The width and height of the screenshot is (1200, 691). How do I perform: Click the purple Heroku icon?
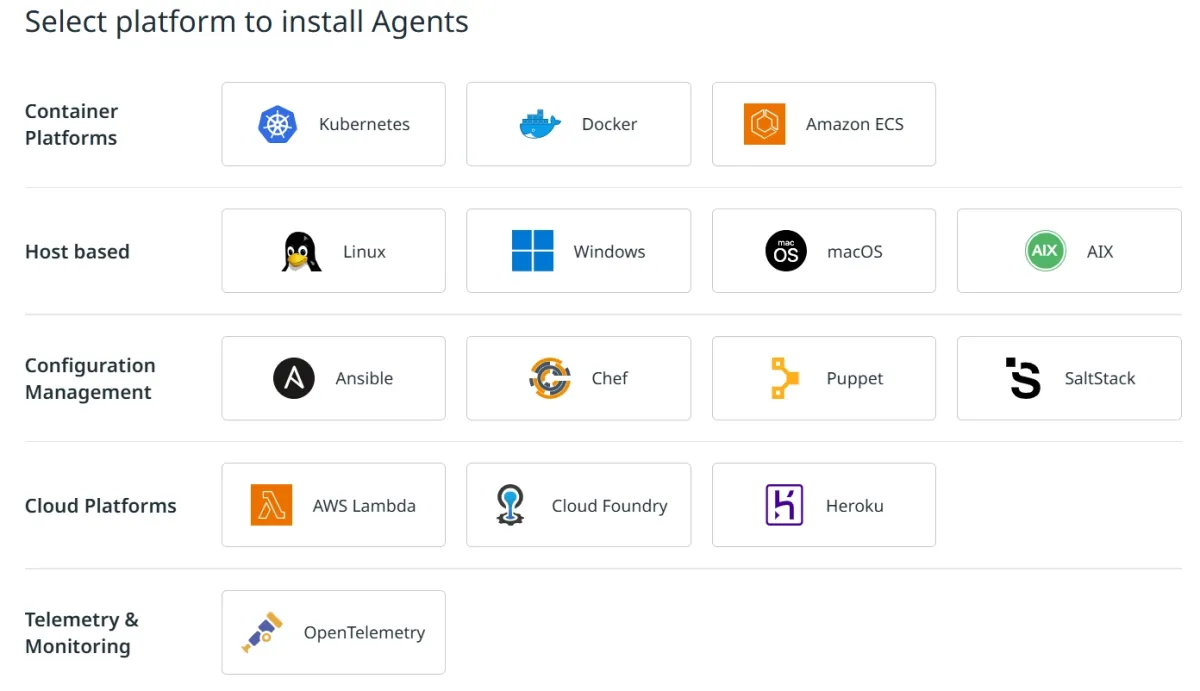784,505
